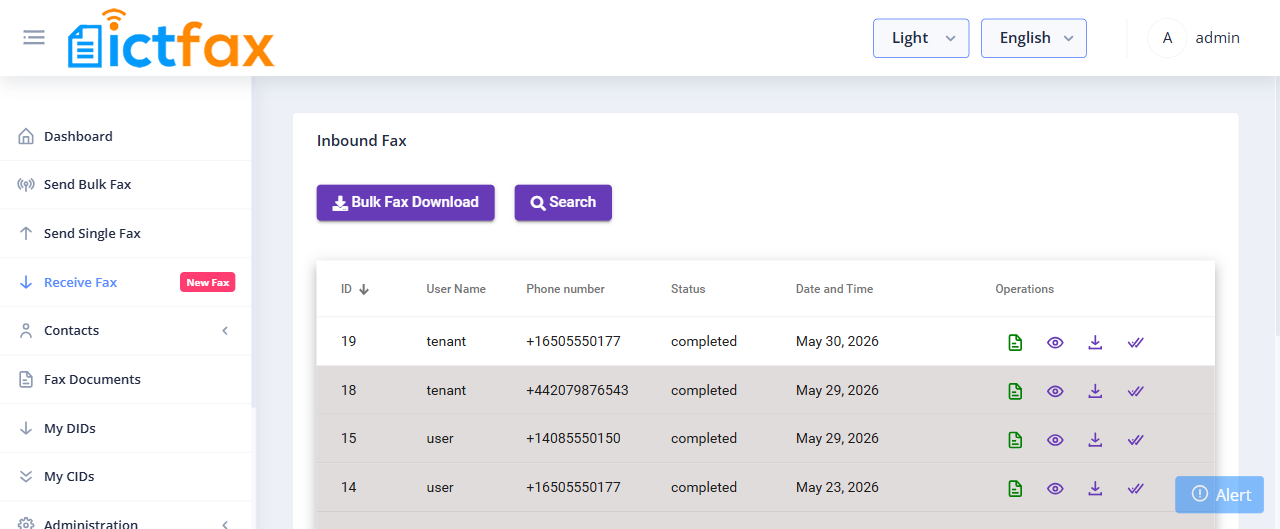Open the Light theme dropdown
This screenshot has height=529, width=1280.
tap(921, 38)
